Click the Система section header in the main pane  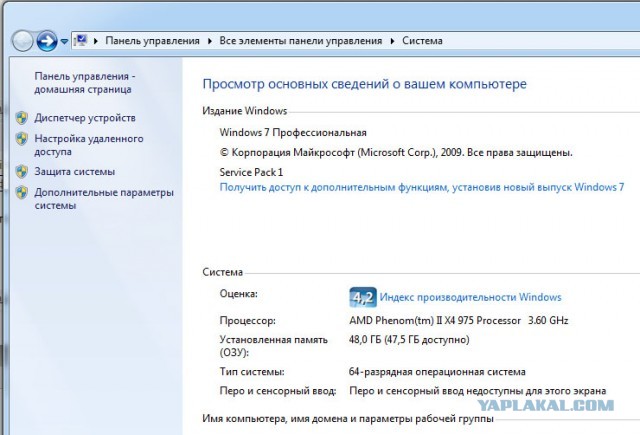point(223,272)
